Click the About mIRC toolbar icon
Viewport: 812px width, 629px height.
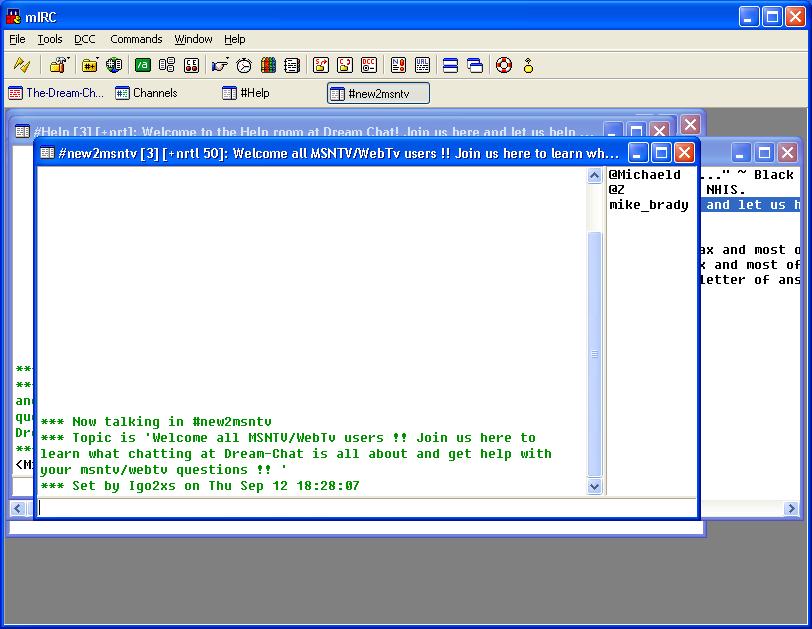tap(528, 65)
